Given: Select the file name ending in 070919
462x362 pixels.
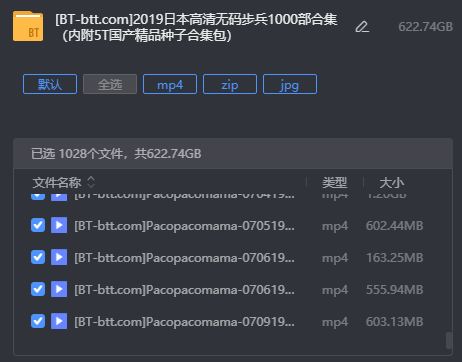Looking at the screenshot, I should pos(184,322).
